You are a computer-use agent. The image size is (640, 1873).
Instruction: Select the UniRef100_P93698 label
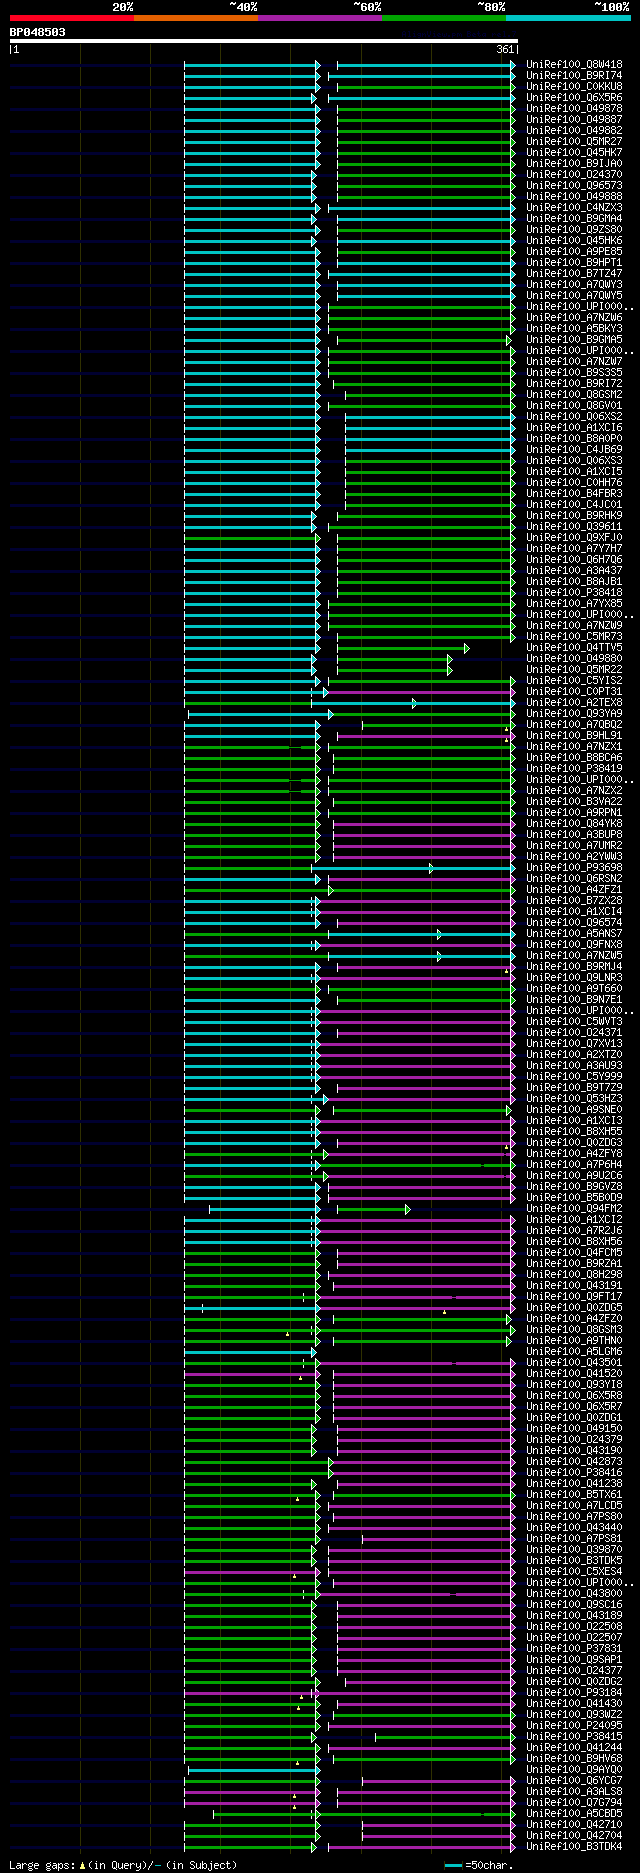coord(574,868)
